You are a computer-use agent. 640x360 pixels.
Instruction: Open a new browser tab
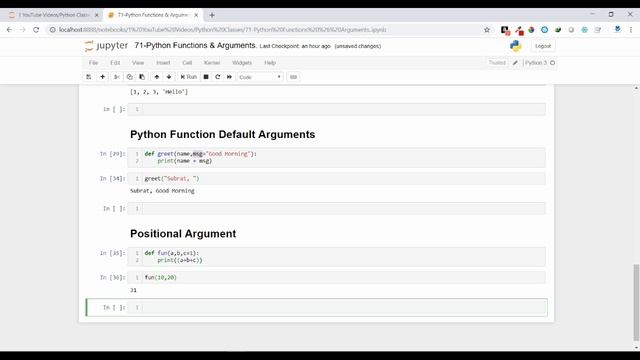(x=212, y=15)
